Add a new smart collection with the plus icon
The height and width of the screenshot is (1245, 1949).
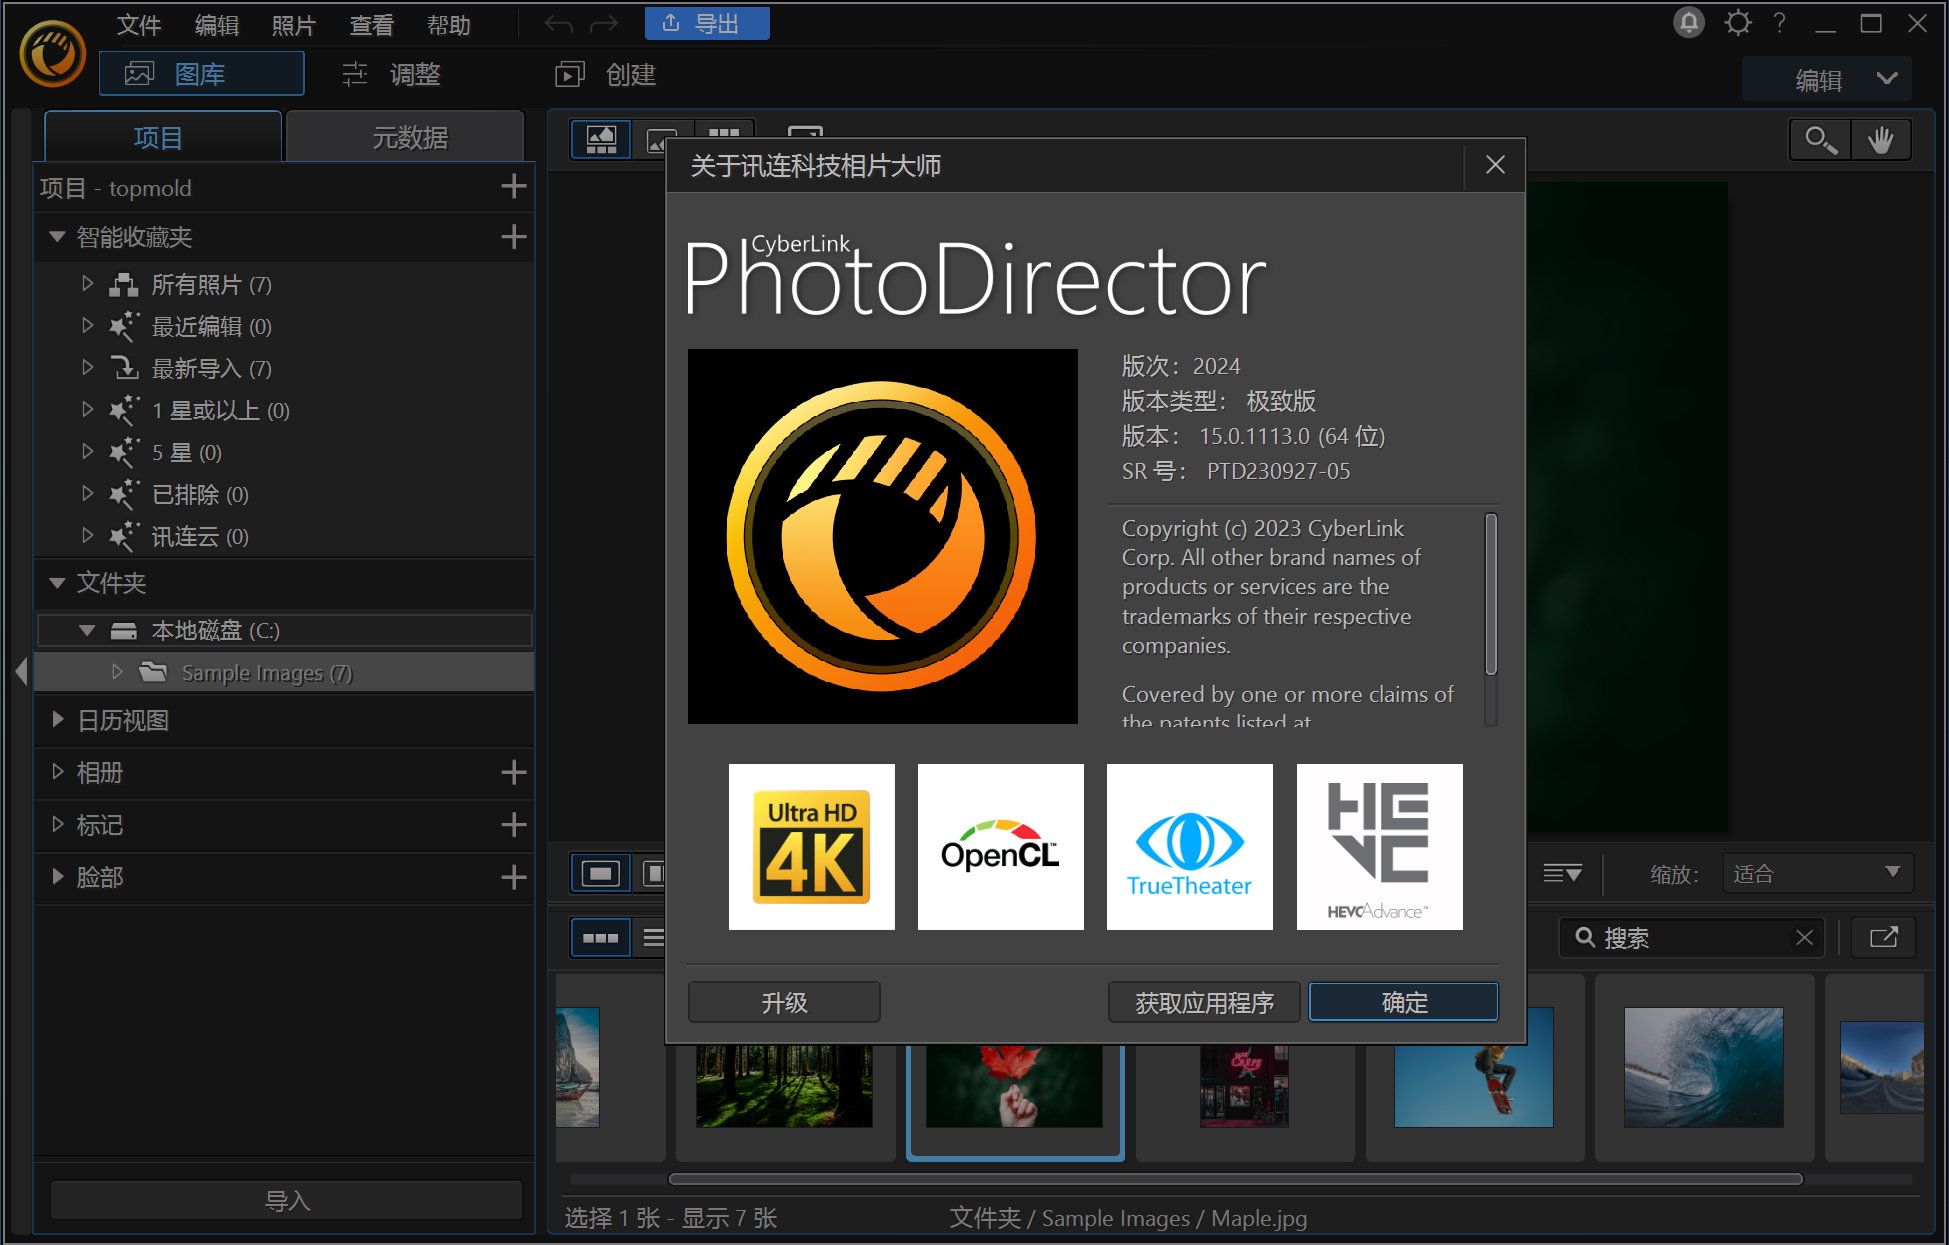coord(513,237)
